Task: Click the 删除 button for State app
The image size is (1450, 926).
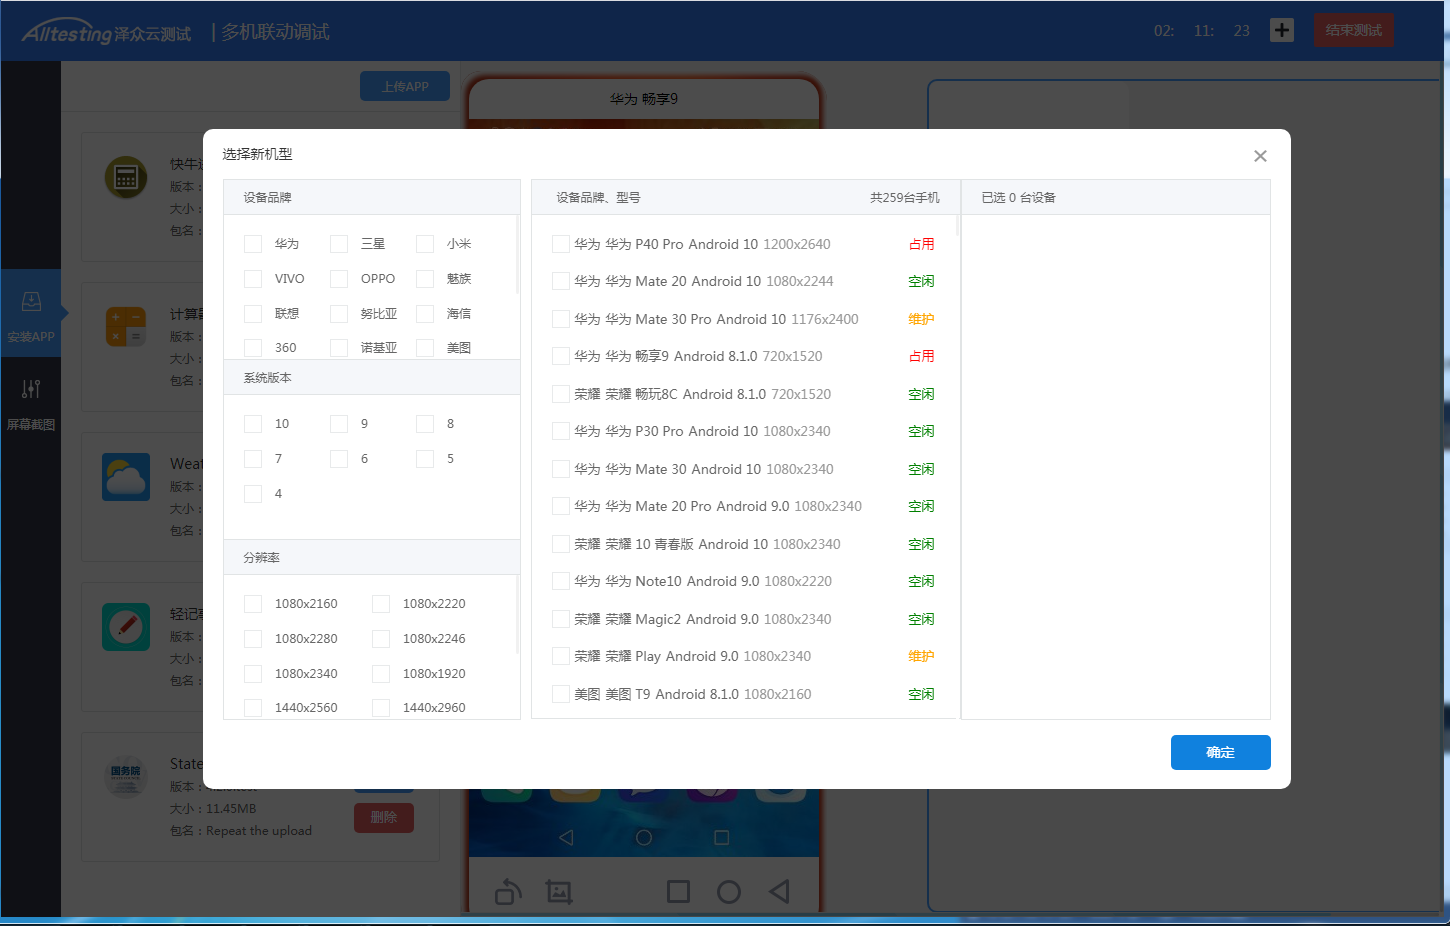Action: 384,817
